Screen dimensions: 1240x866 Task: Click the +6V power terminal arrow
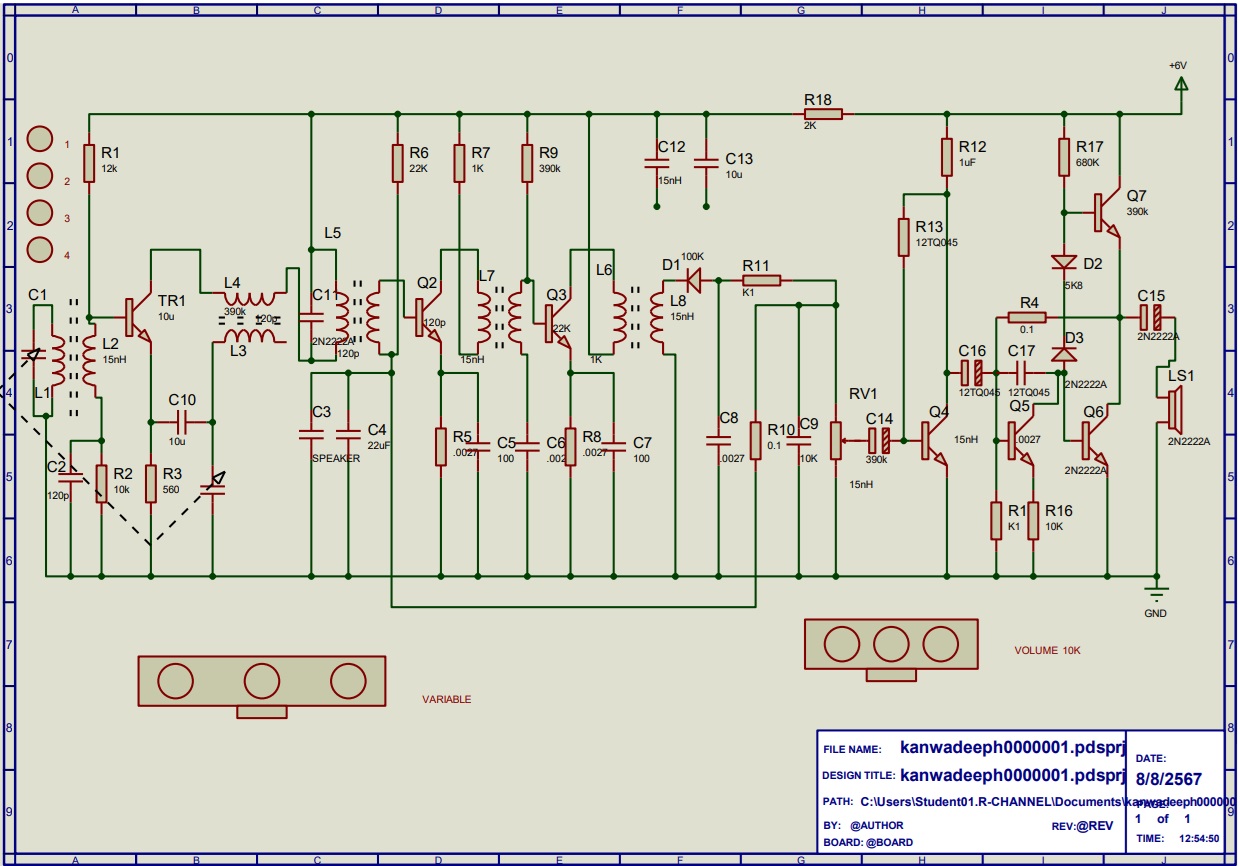click(x=1180, y=84)
